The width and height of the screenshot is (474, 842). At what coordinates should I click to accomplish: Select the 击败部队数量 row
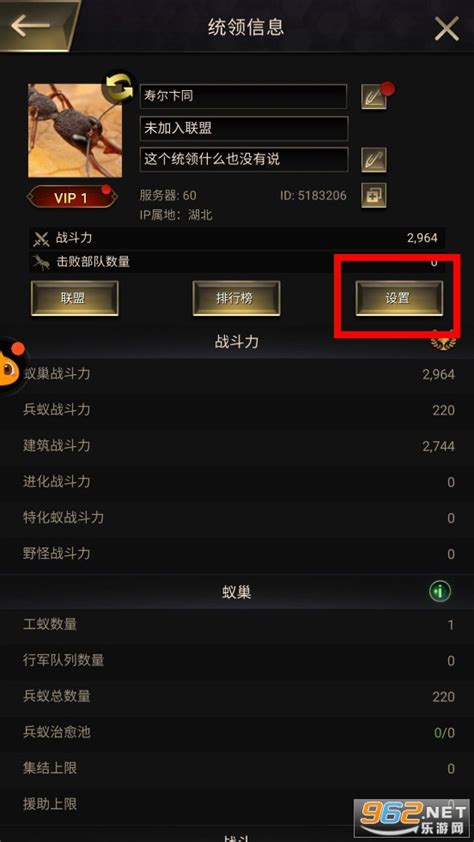pyautogui.click(x=237, y=262)
